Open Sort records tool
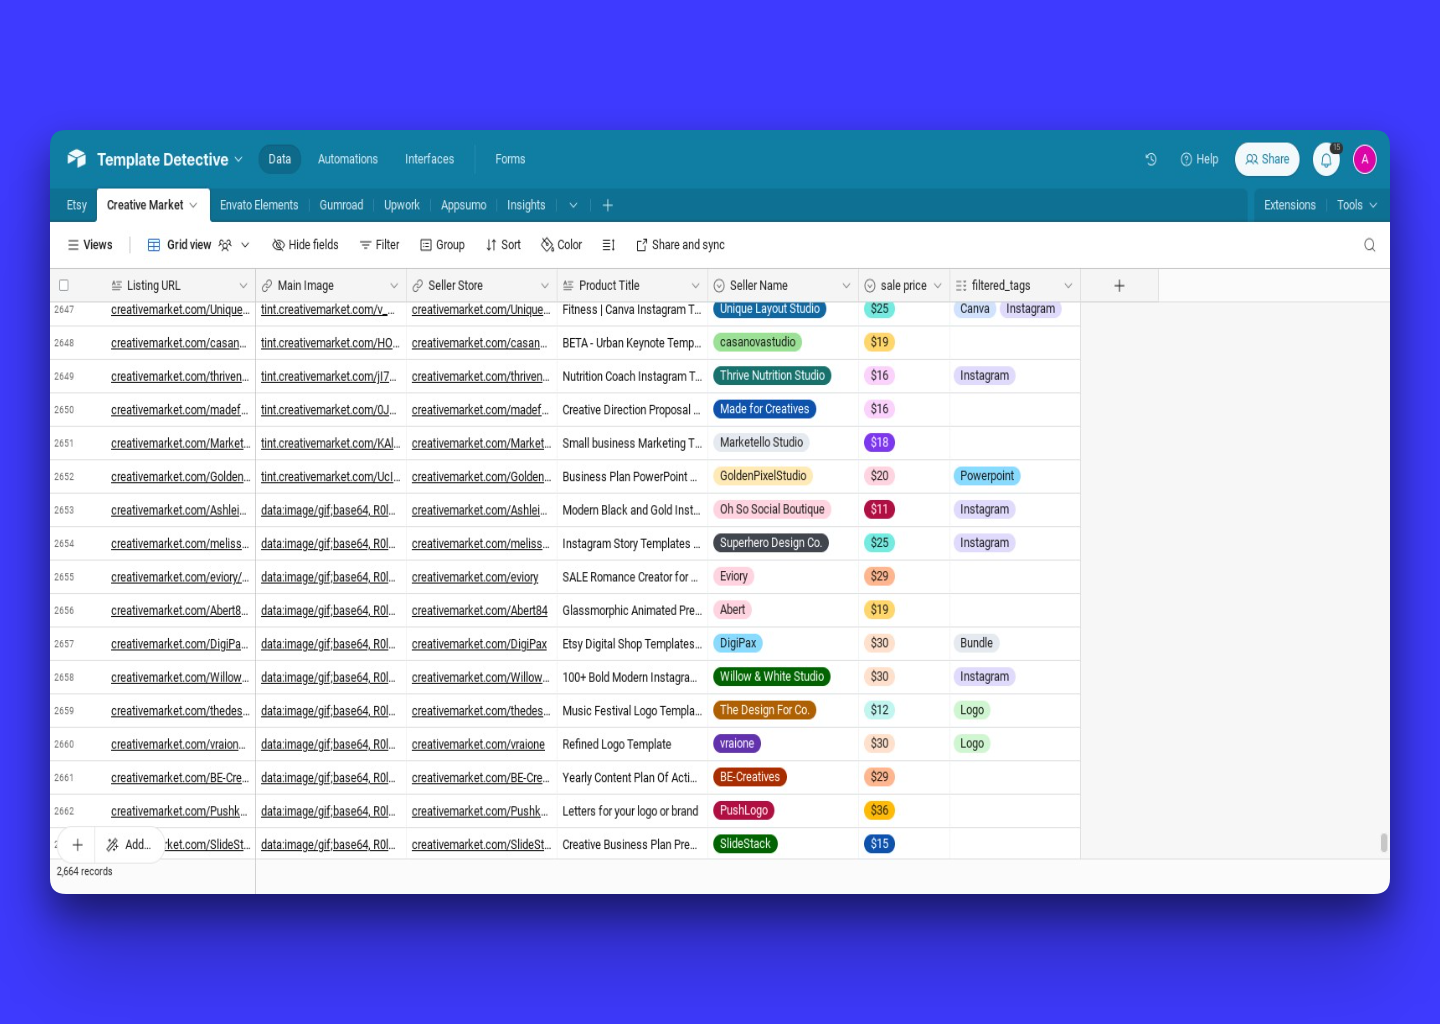 point(503,245)
